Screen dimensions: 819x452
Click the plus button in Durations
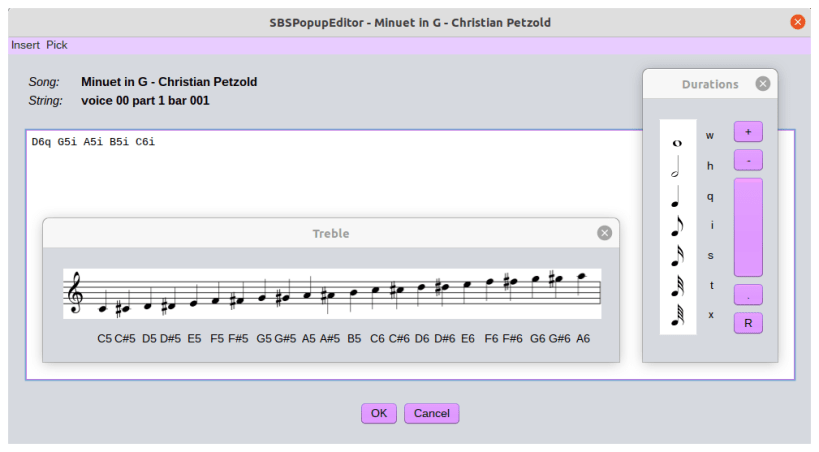pos(748,132)
